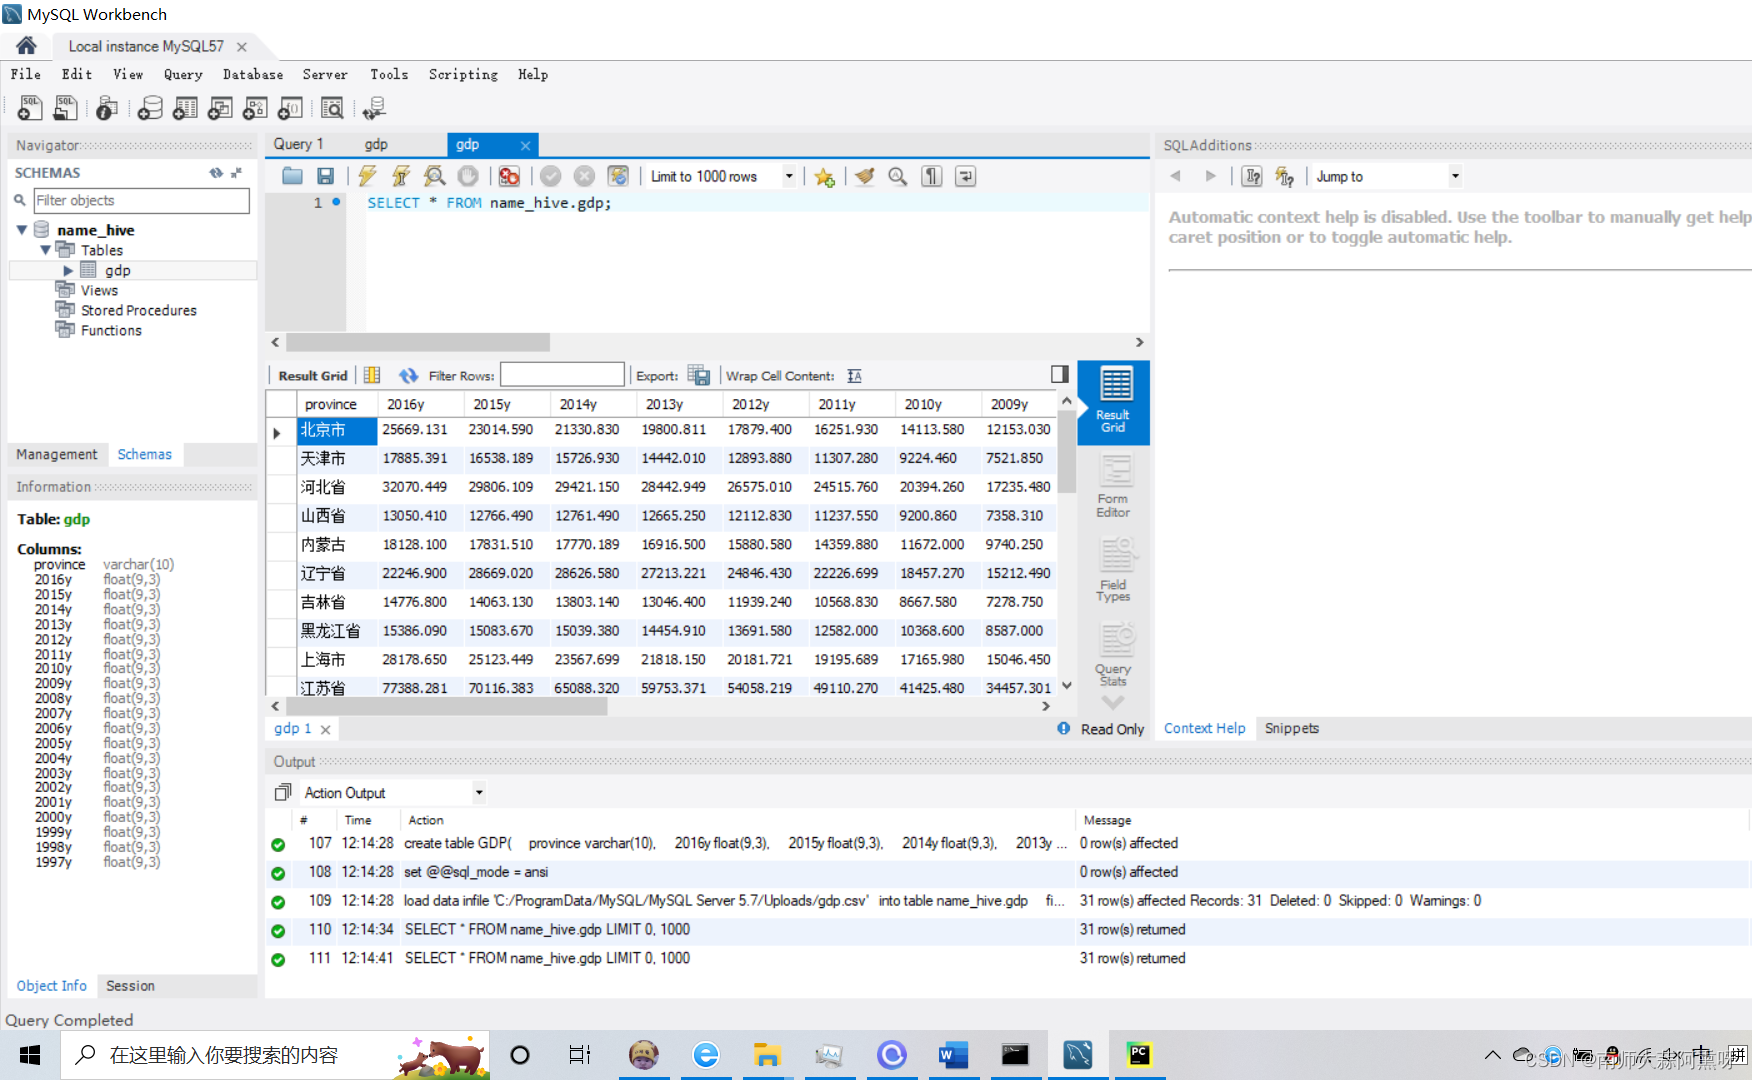
Task: Click the Filter Rows input field
Action: [x=562, y=375]
